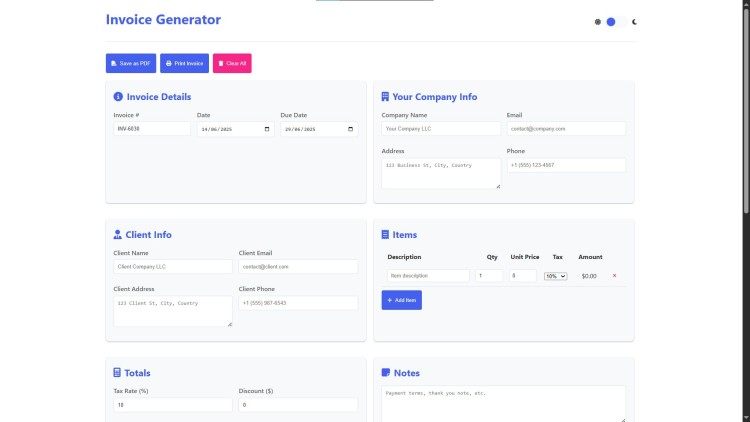Click the Discount ($) field

click(x=298, y=405)
